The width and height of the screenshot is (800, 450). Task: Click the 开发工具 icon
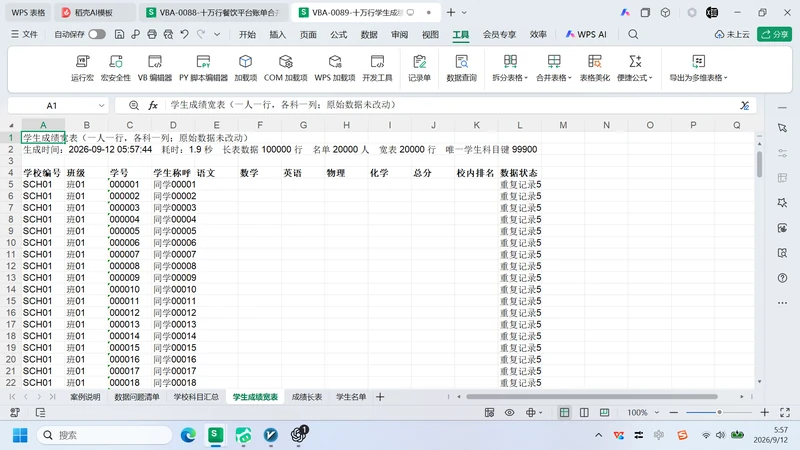pos(377,68)
